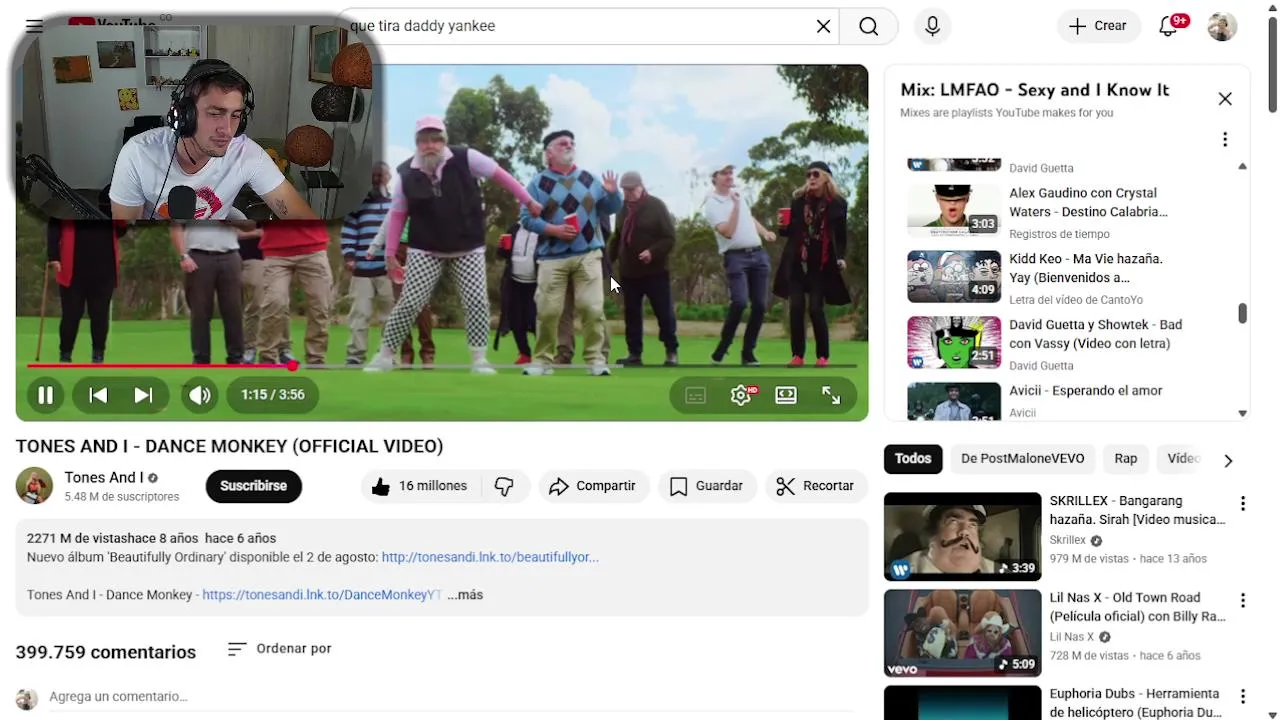Open the Ordenar por sort menu
Image resolution: width=1280 pixels, height=720 pixels.
click(279, 649)
